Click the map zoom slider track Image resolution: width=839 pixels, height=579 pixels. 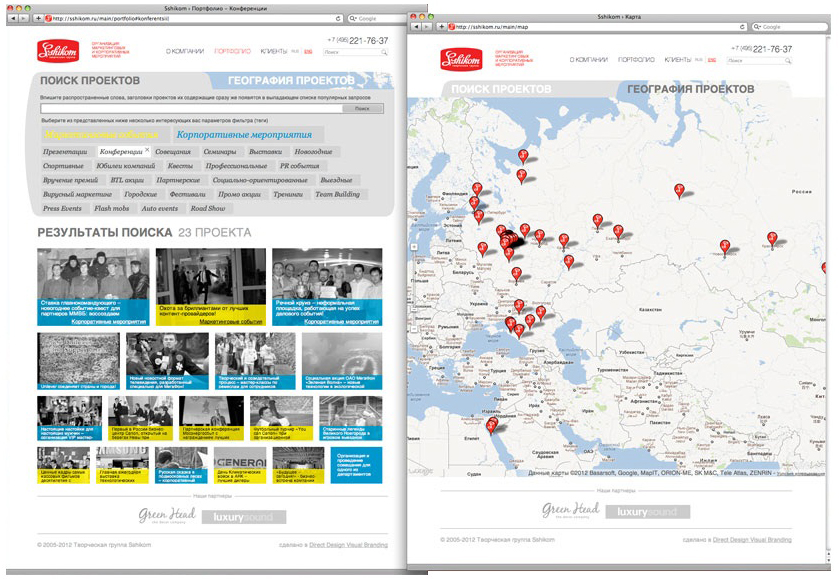pyautogui.click(x=414, y=286)
